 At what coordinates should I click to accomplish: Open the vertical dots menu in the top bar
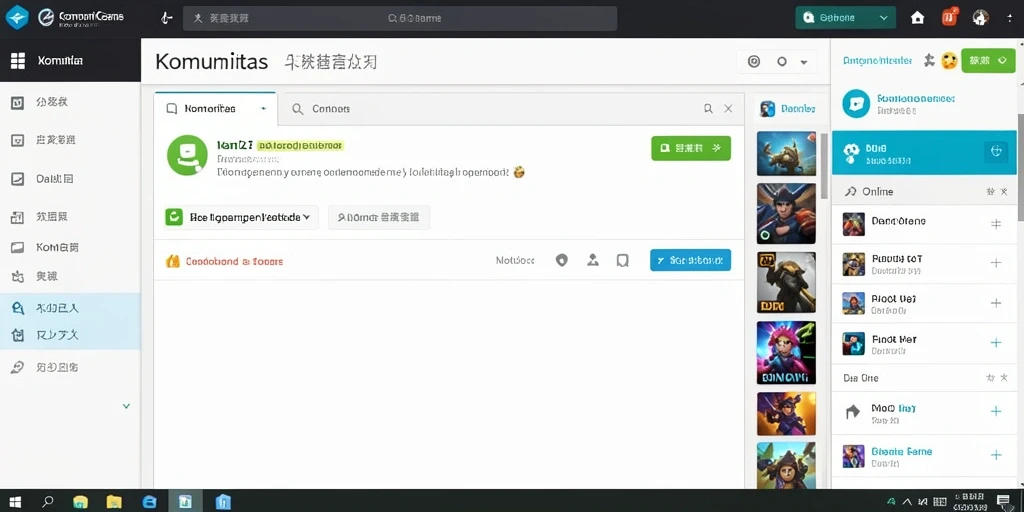pyautogui.click(x=1010, y=18)
